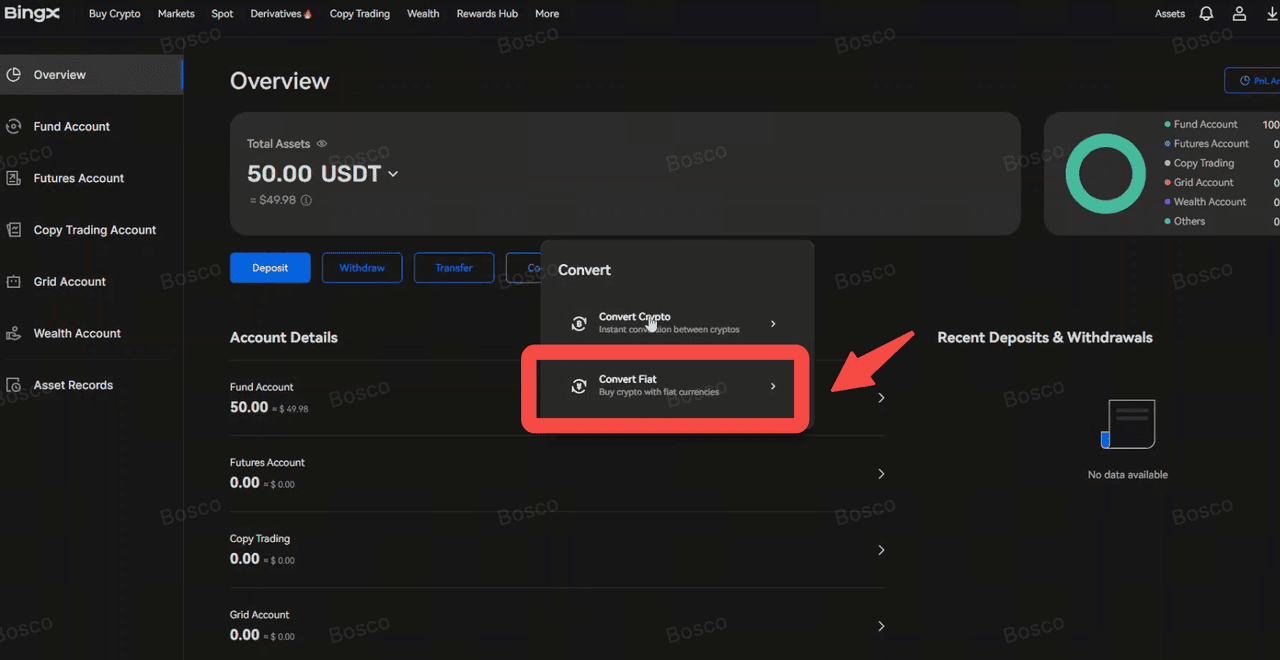Click the Asset Records sidebar icon
The image size is (1280, 660).
[14, 385]
